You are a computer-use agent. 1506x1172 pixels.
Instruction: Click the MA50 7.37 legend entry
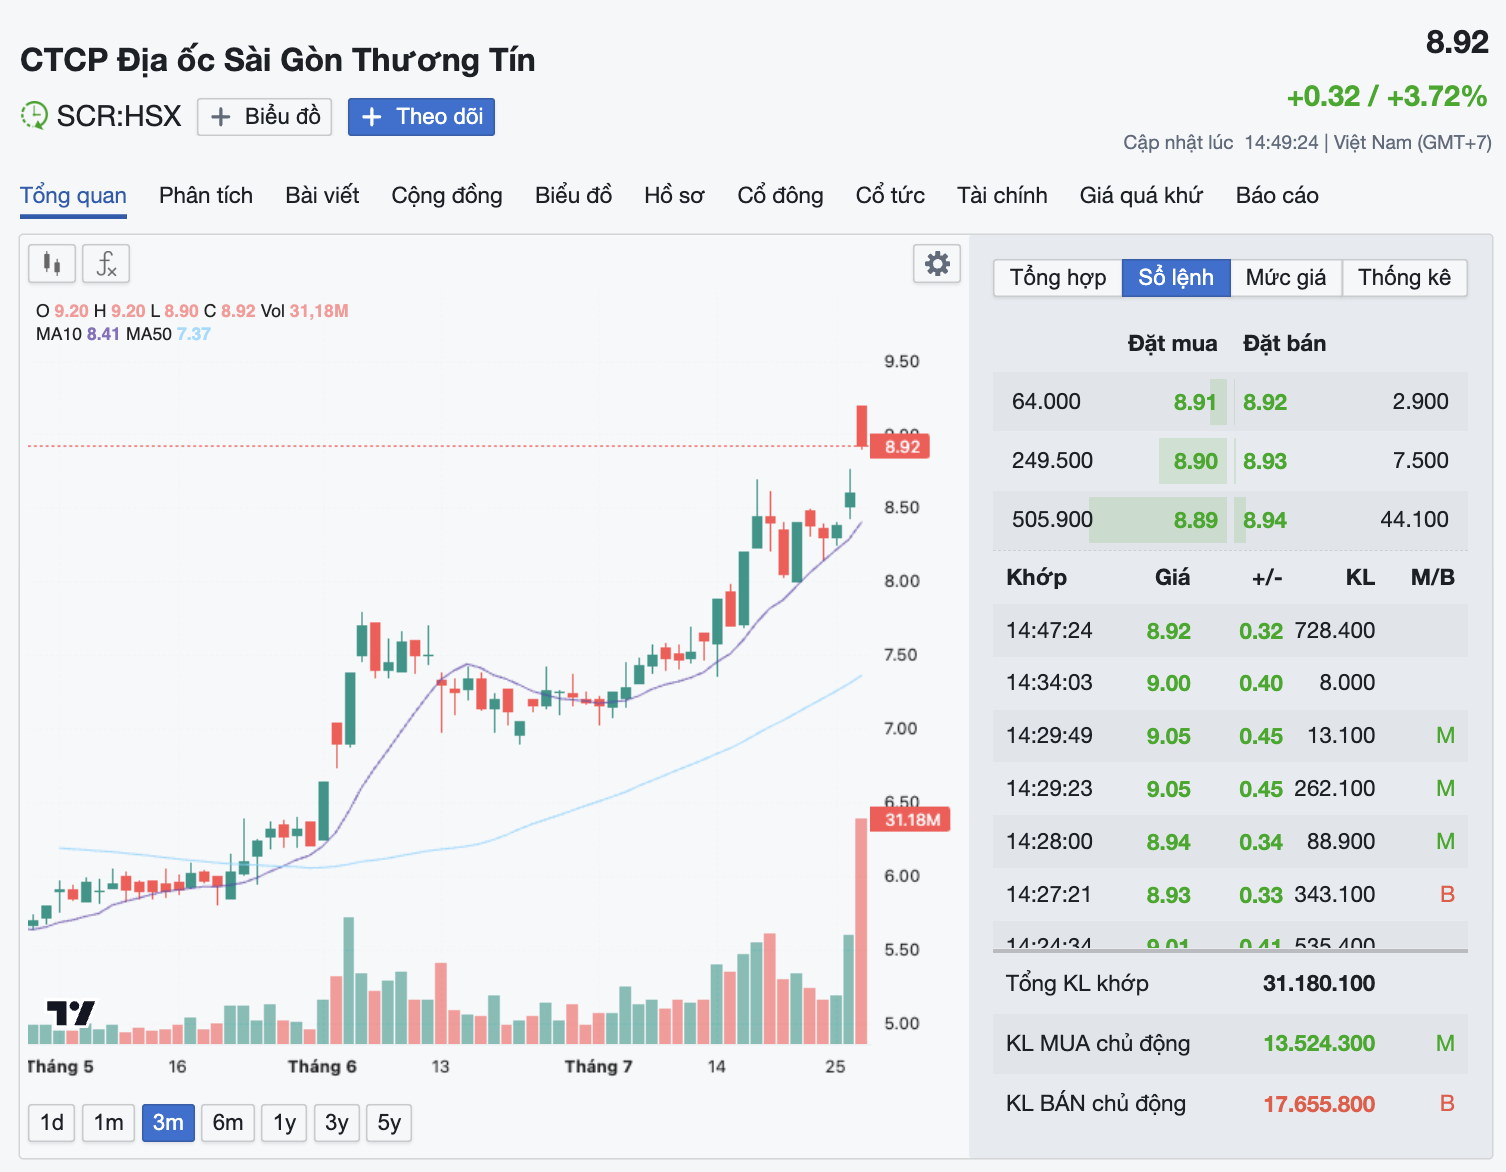coord(168,334)
